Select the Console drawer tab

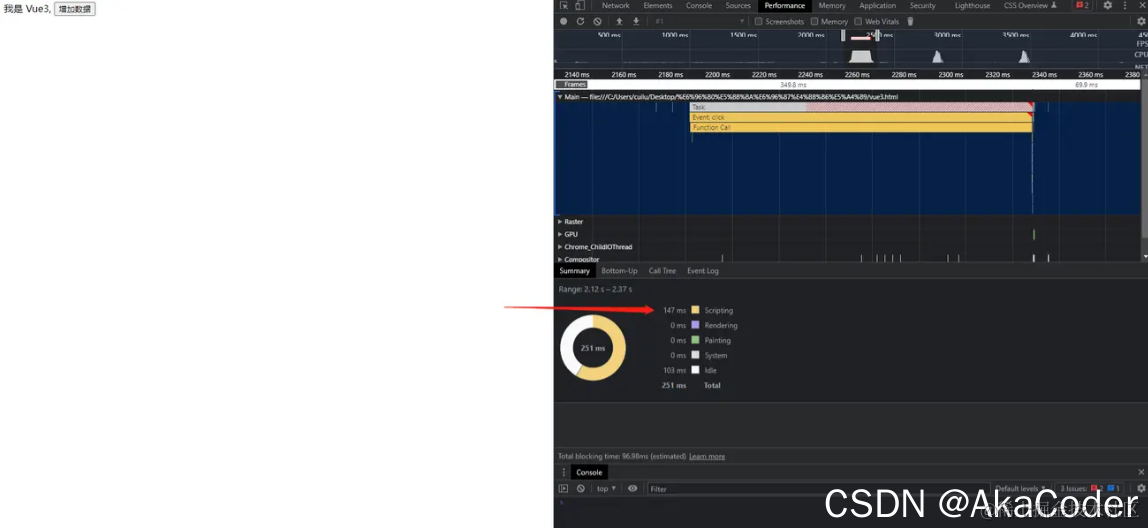589,472
